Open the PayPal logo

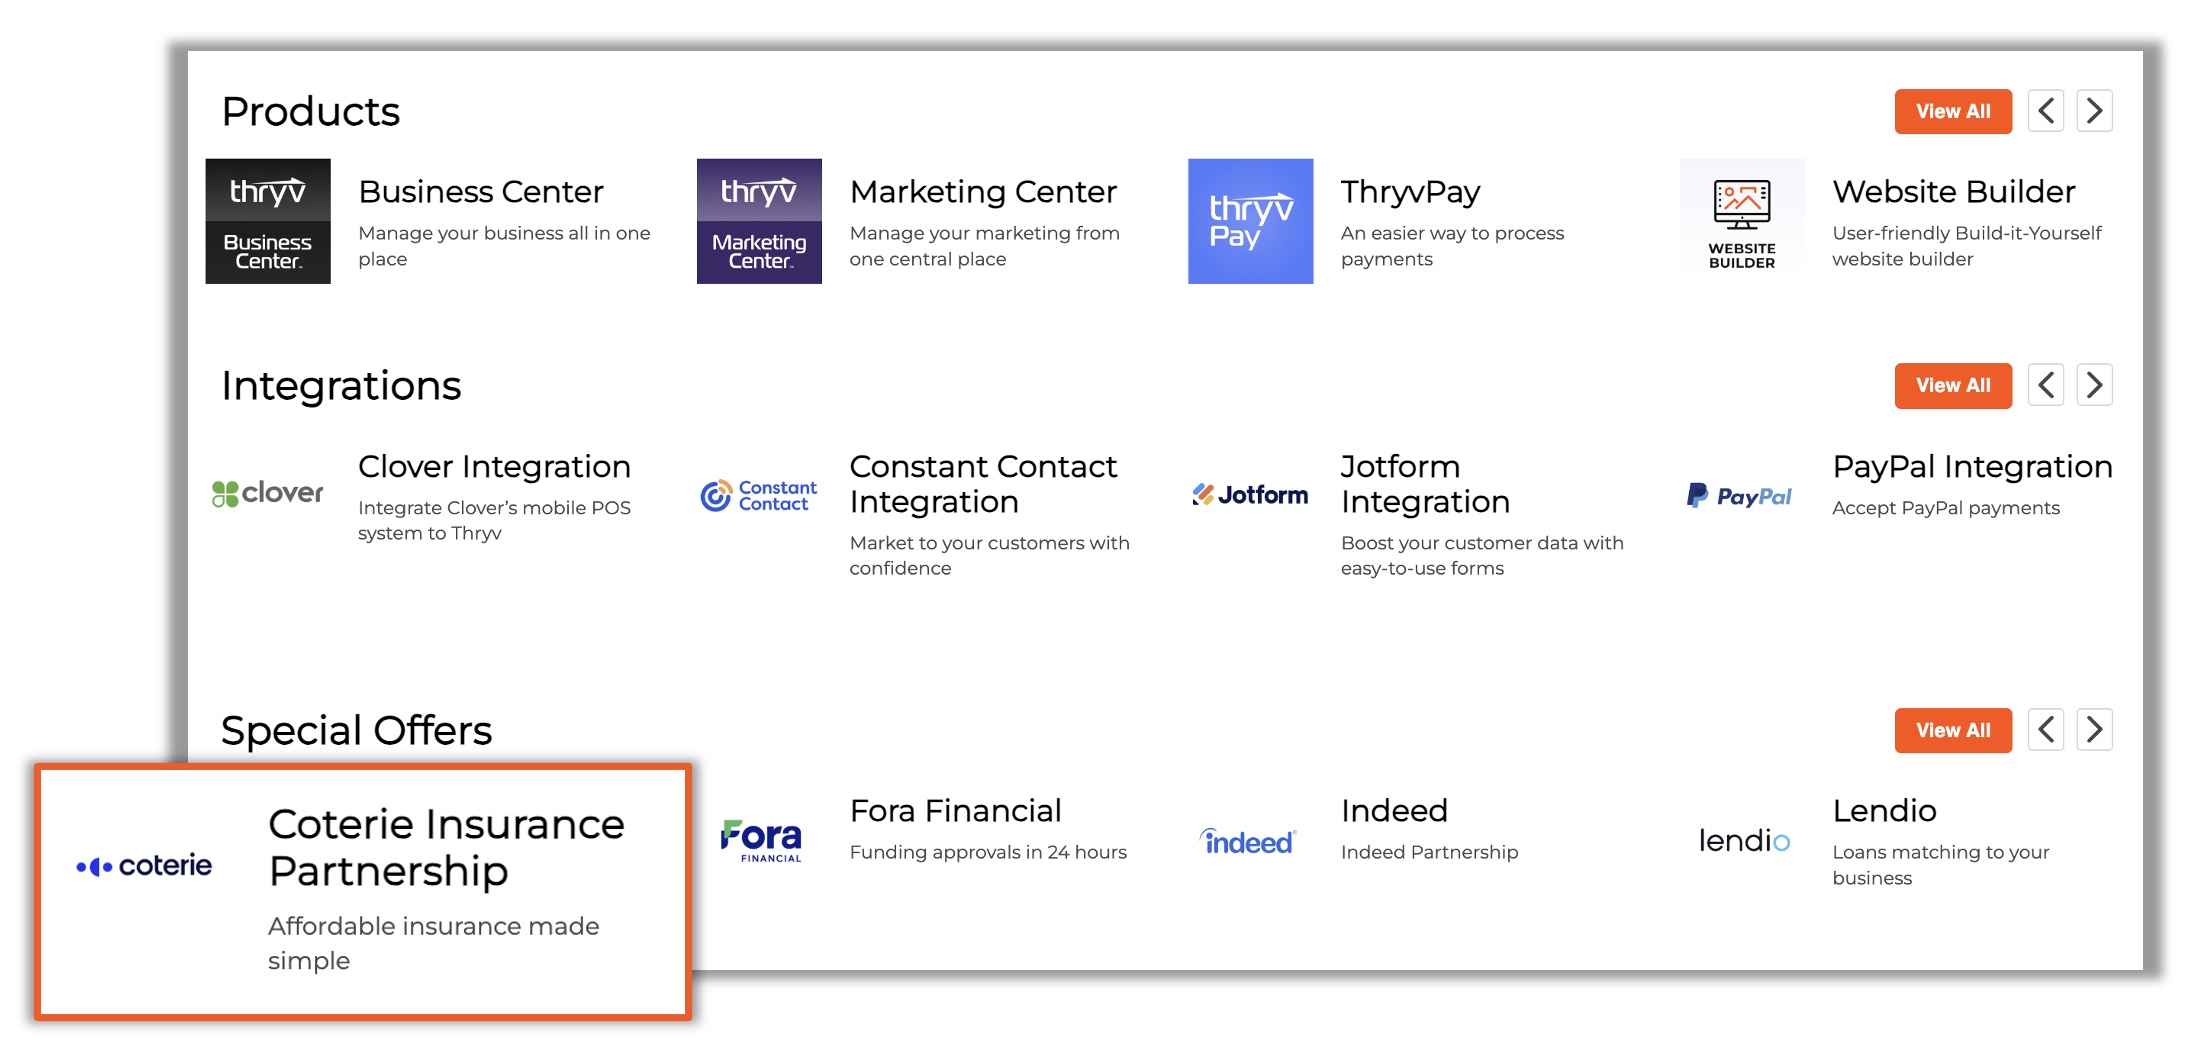point(1740,496)
